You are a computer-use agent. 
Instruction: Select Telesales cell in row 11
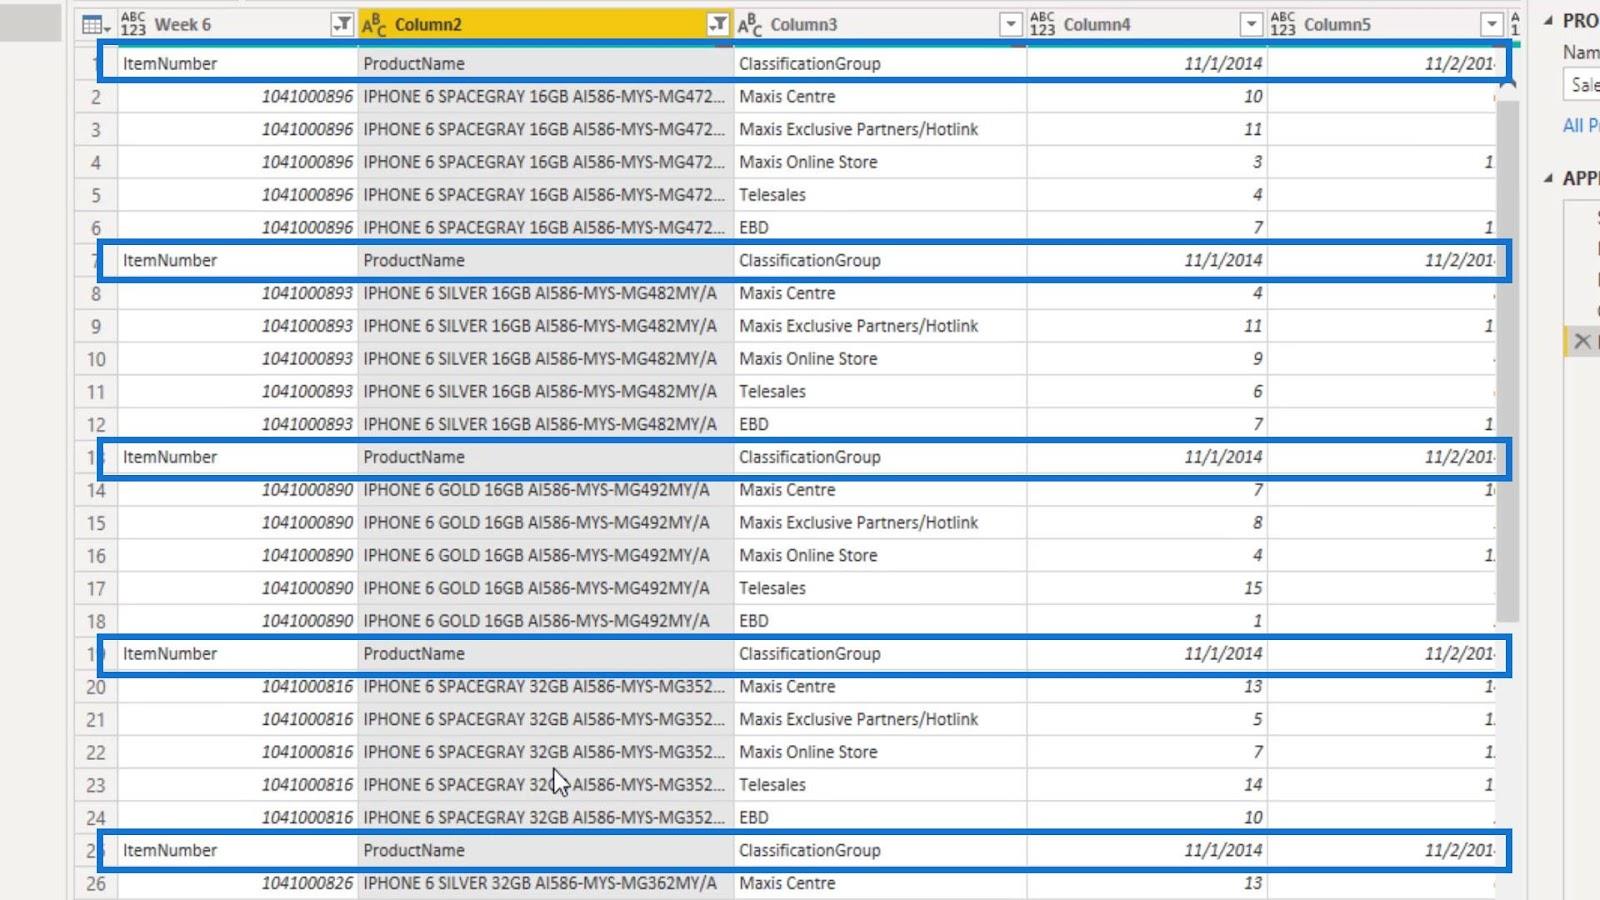[880, 392]
